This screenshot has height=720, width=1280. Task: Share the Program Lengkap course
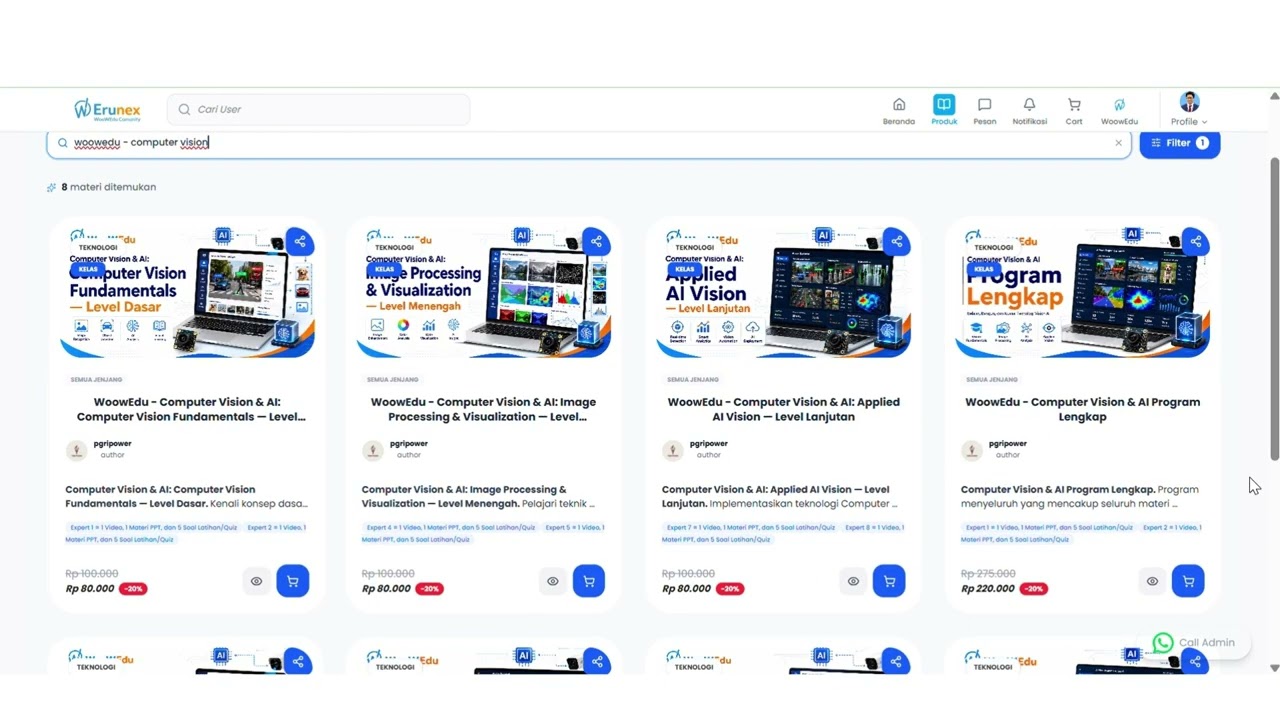pos(1196,241)
